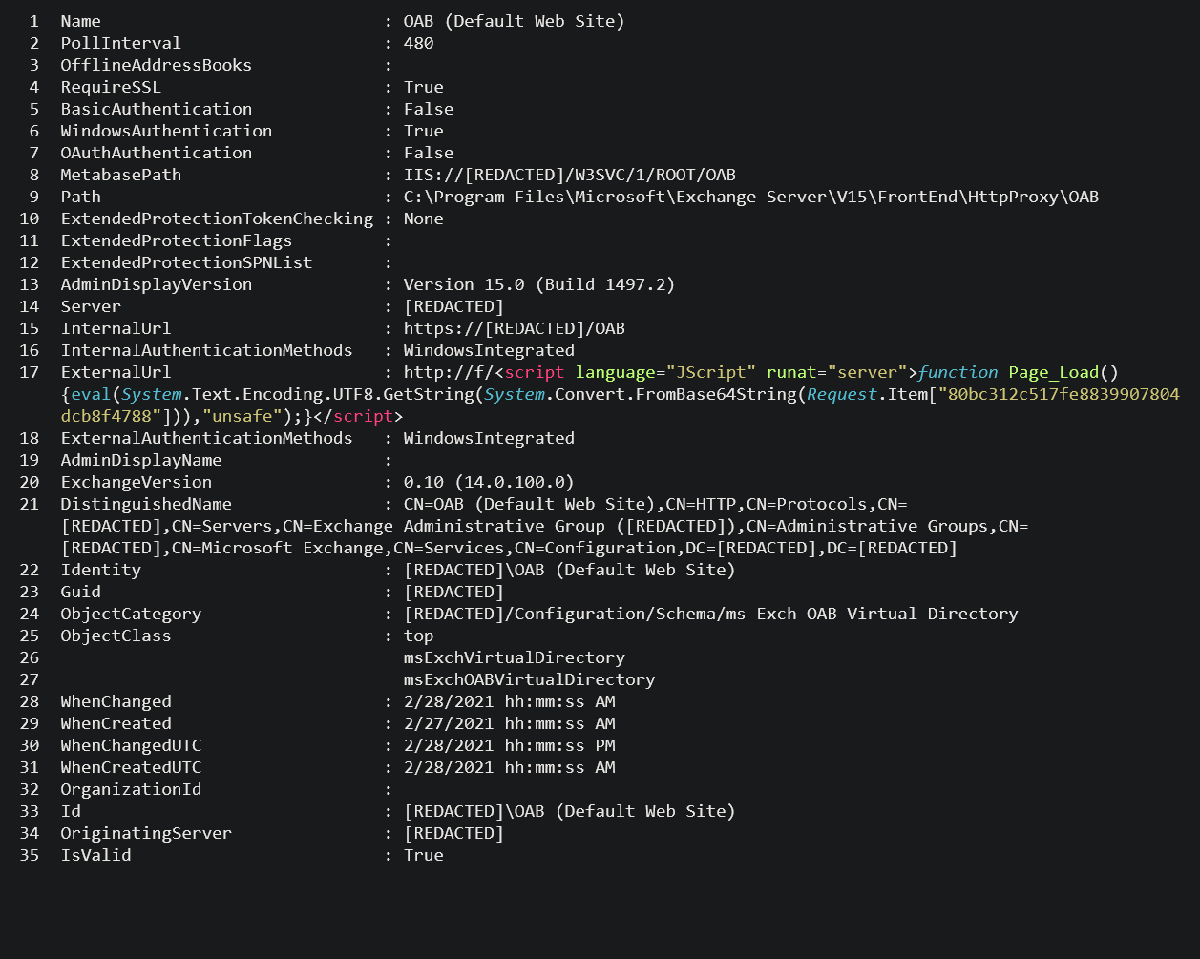This screenshot has width=1200, height=959.
Task: Click the OriginatingServer property name
Action: point(145,834)
